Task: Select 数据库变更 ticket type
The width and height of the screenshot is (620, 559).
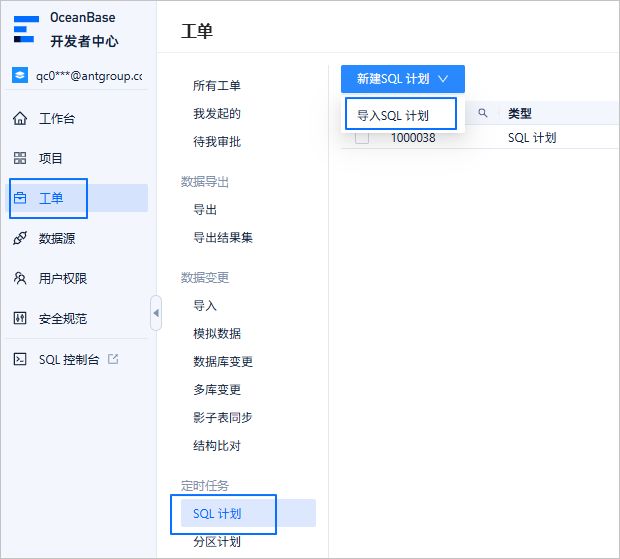Action: tap(223, 361)
